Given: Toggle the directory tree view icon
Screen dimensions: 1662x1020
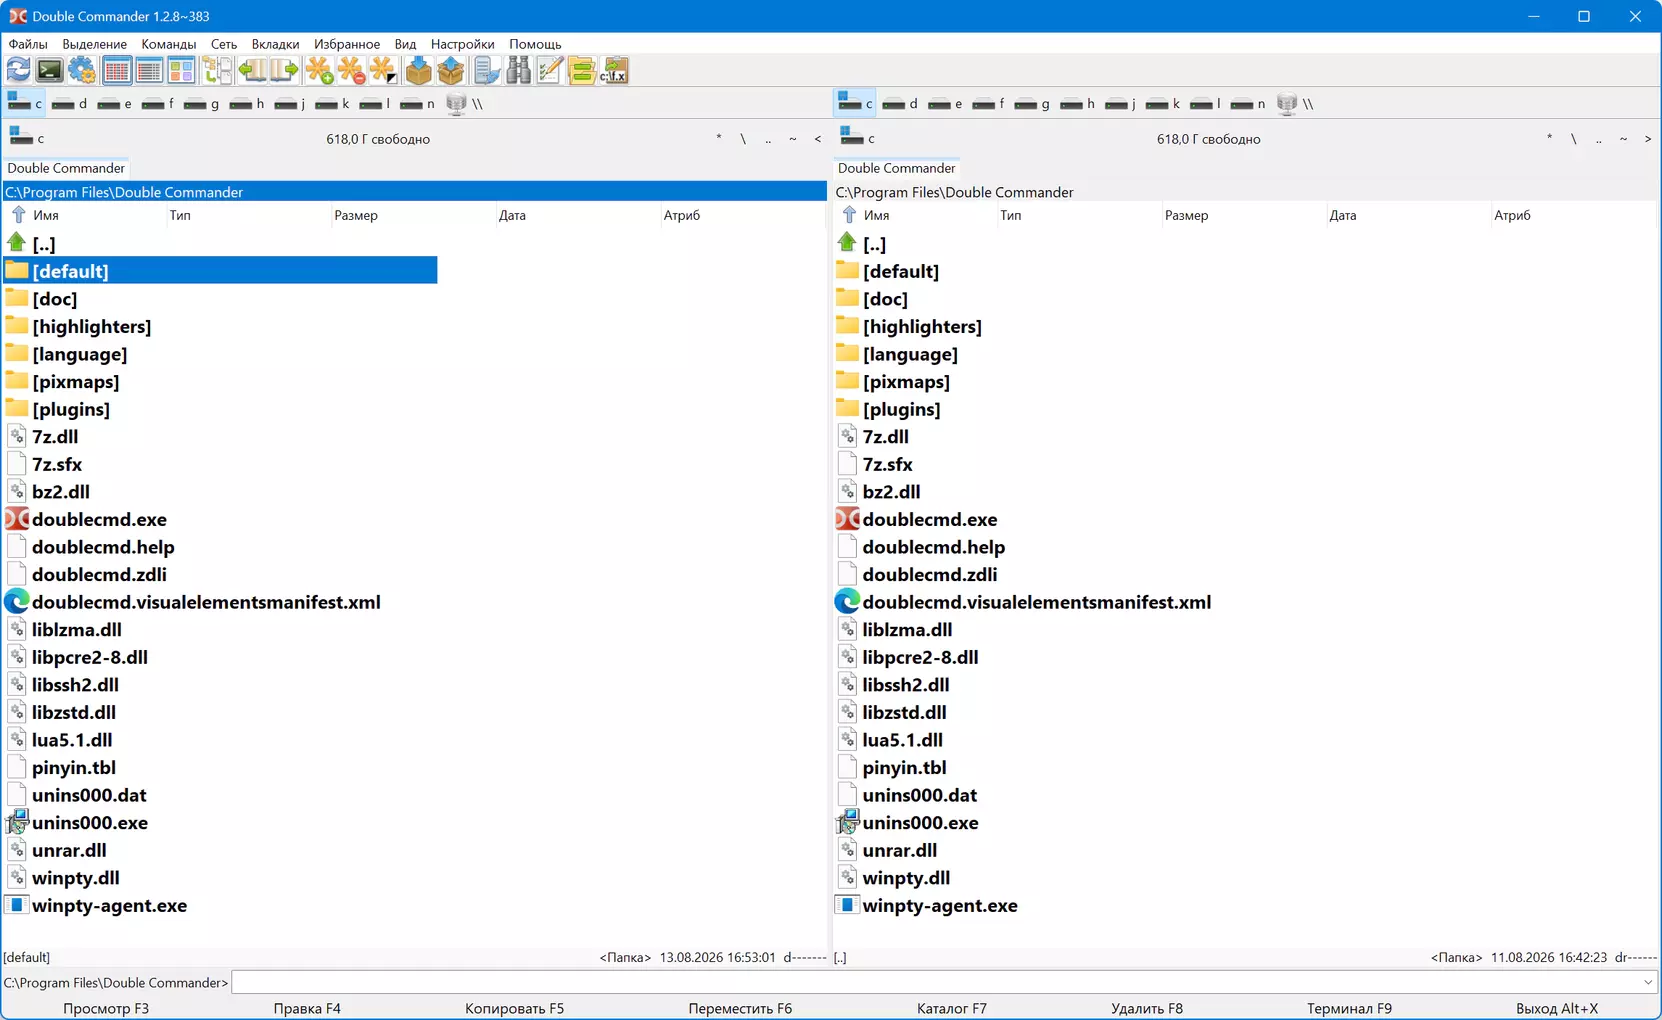Looking at the screenshot, I should pyautogui.click(x=217, y=70).
